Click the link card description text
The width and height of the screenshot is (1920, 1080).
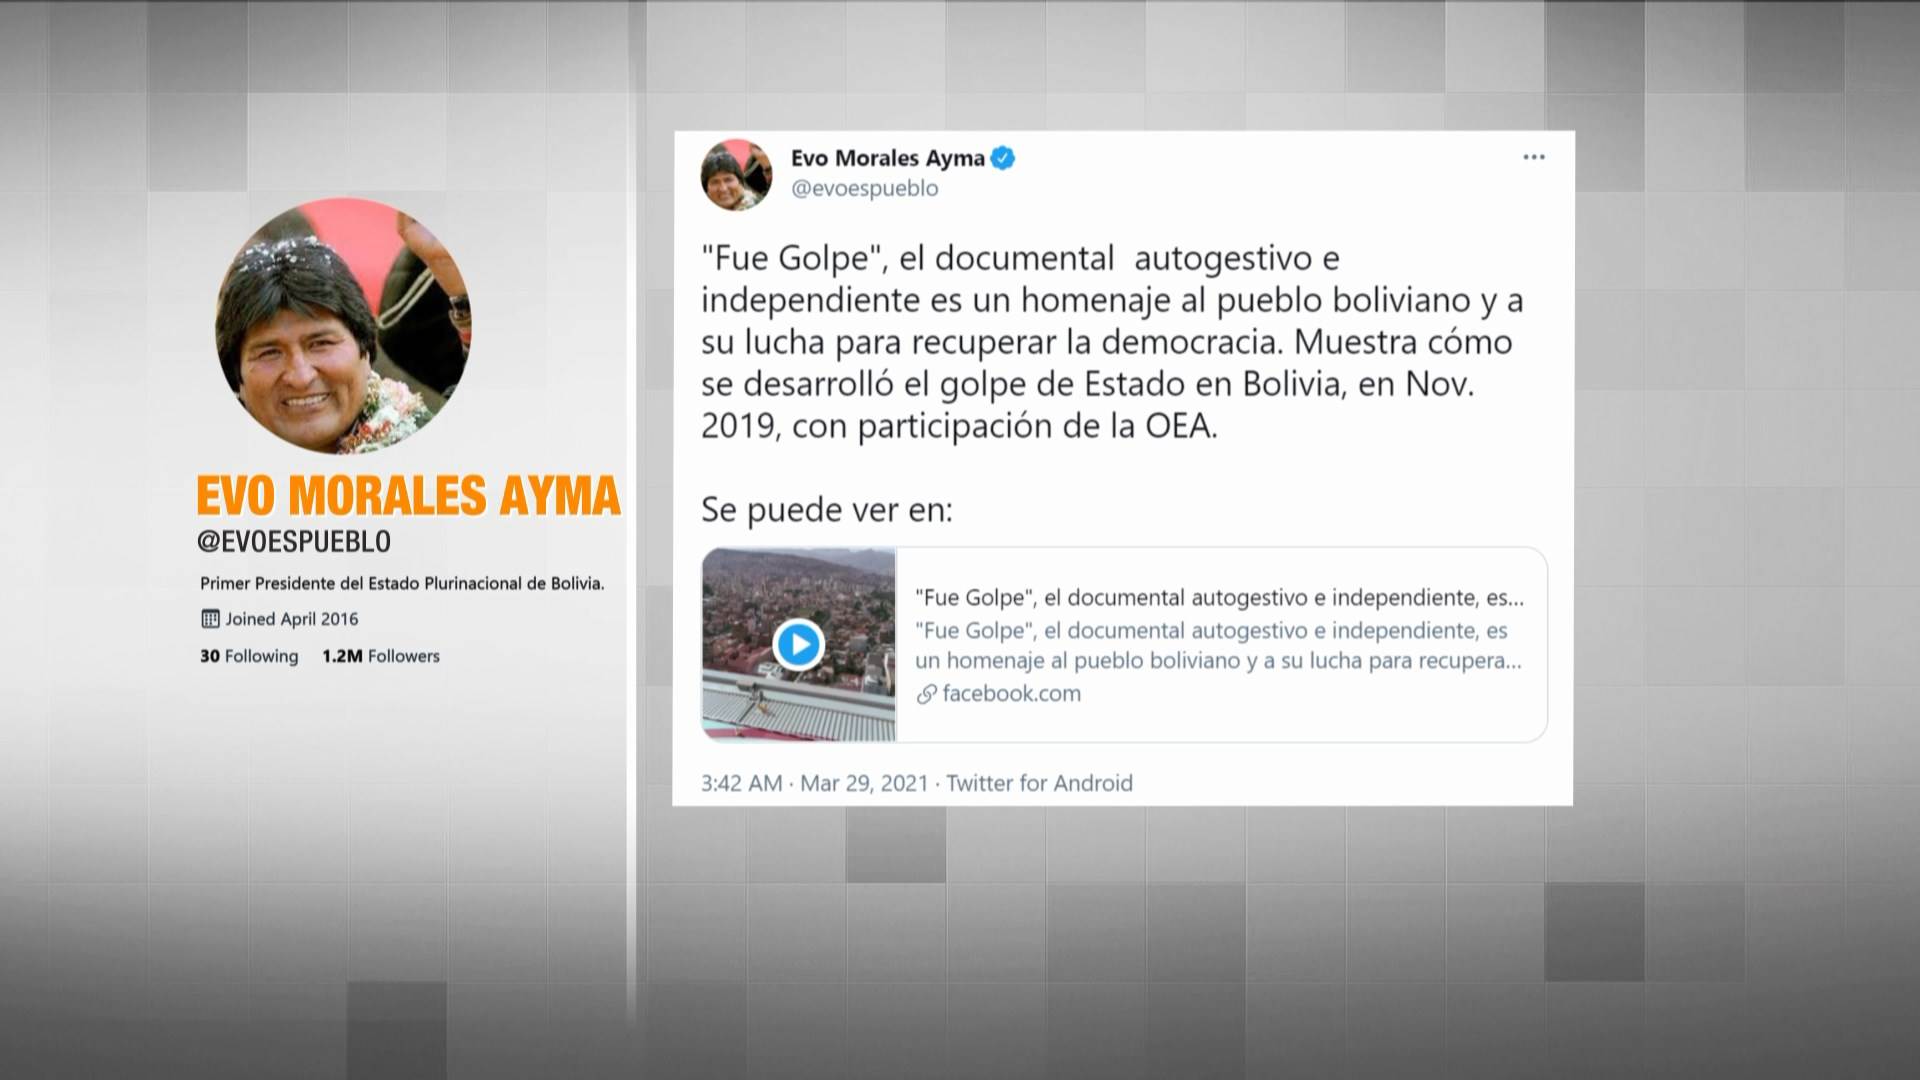pyautogui.click(x=1219, y=646)
